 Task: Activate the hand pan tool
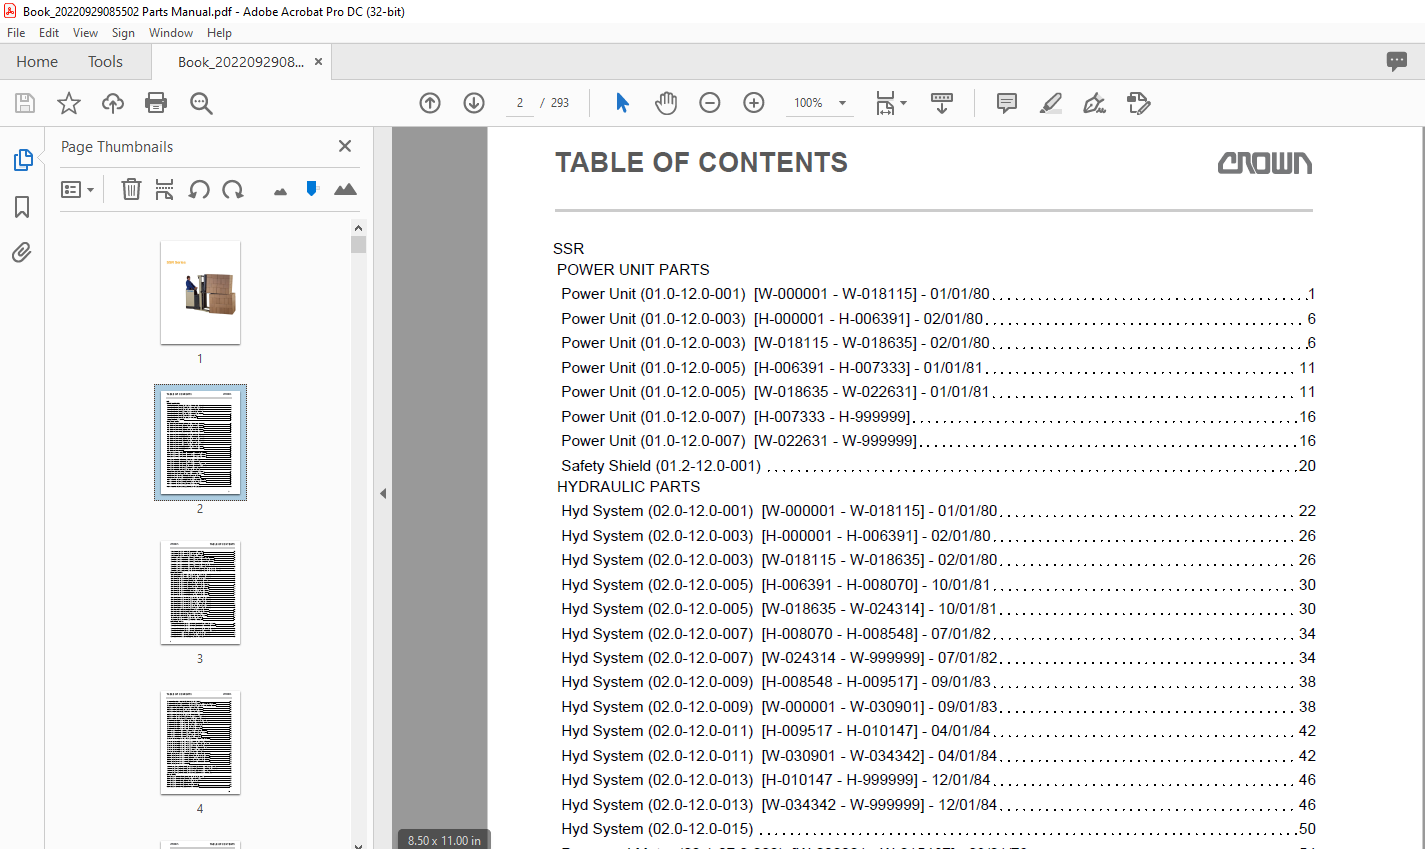pyautogui.click(x=666, y=103)
